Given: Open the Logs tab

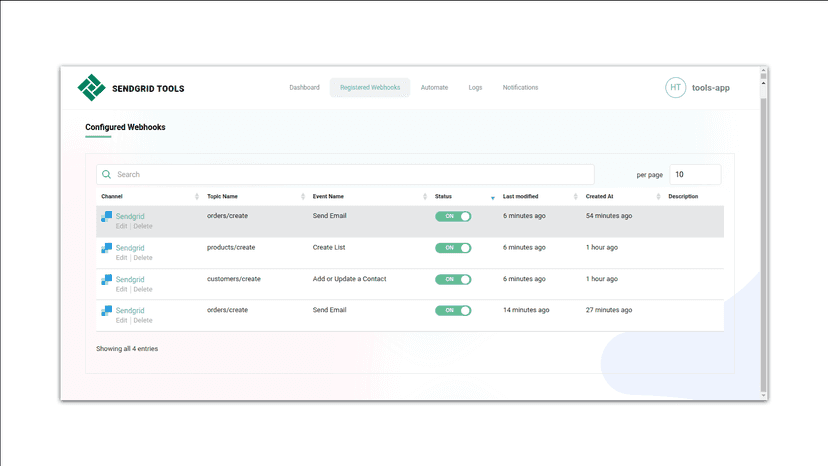Looking at the screenshot, I should 475,88.
